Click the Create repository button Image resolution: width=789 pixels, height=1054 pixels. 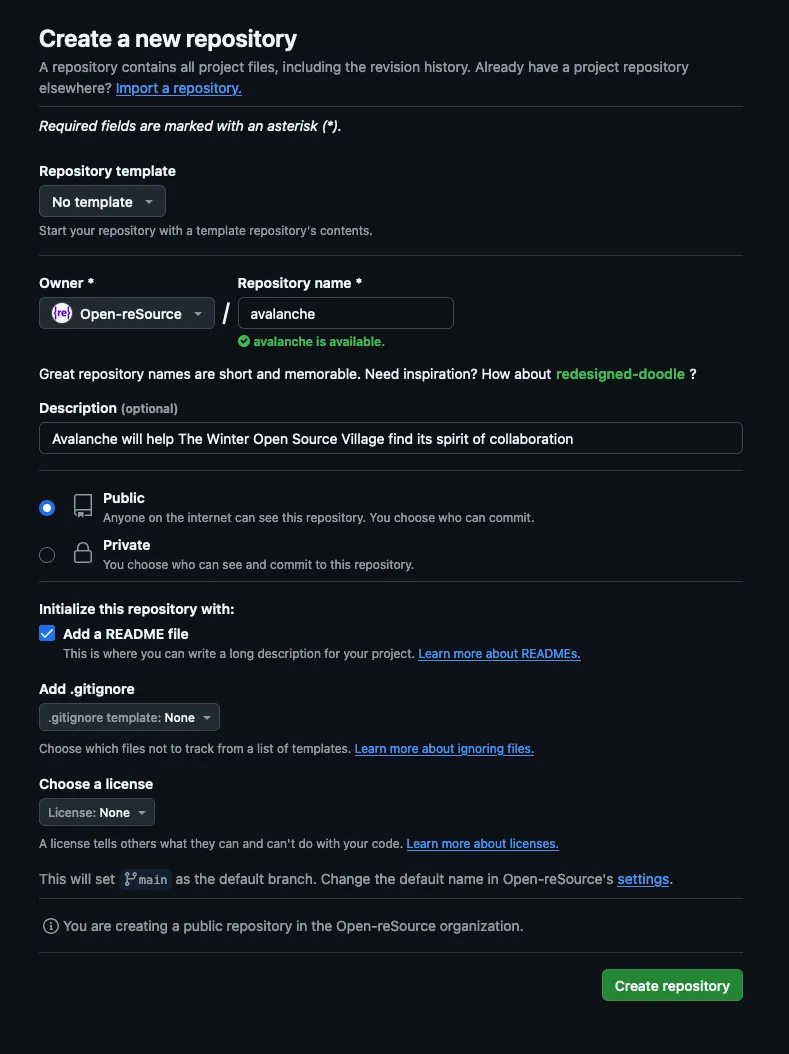(x=672, y=985)
